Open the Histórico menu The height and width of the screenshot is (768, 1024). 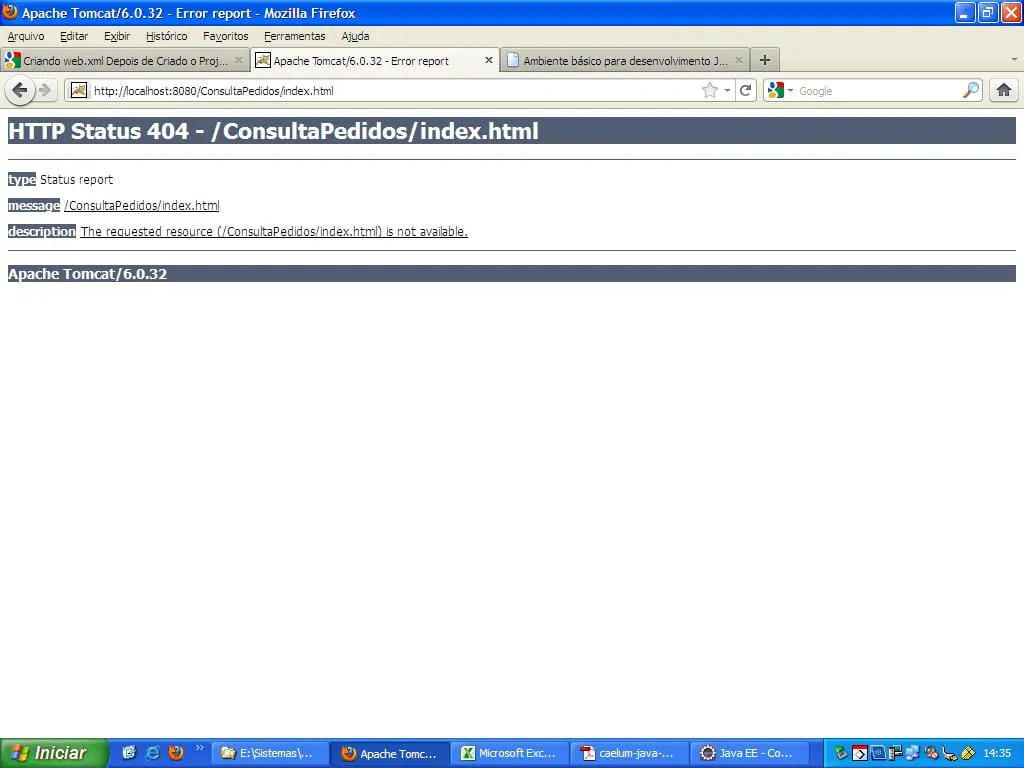[x=167, y=36]
